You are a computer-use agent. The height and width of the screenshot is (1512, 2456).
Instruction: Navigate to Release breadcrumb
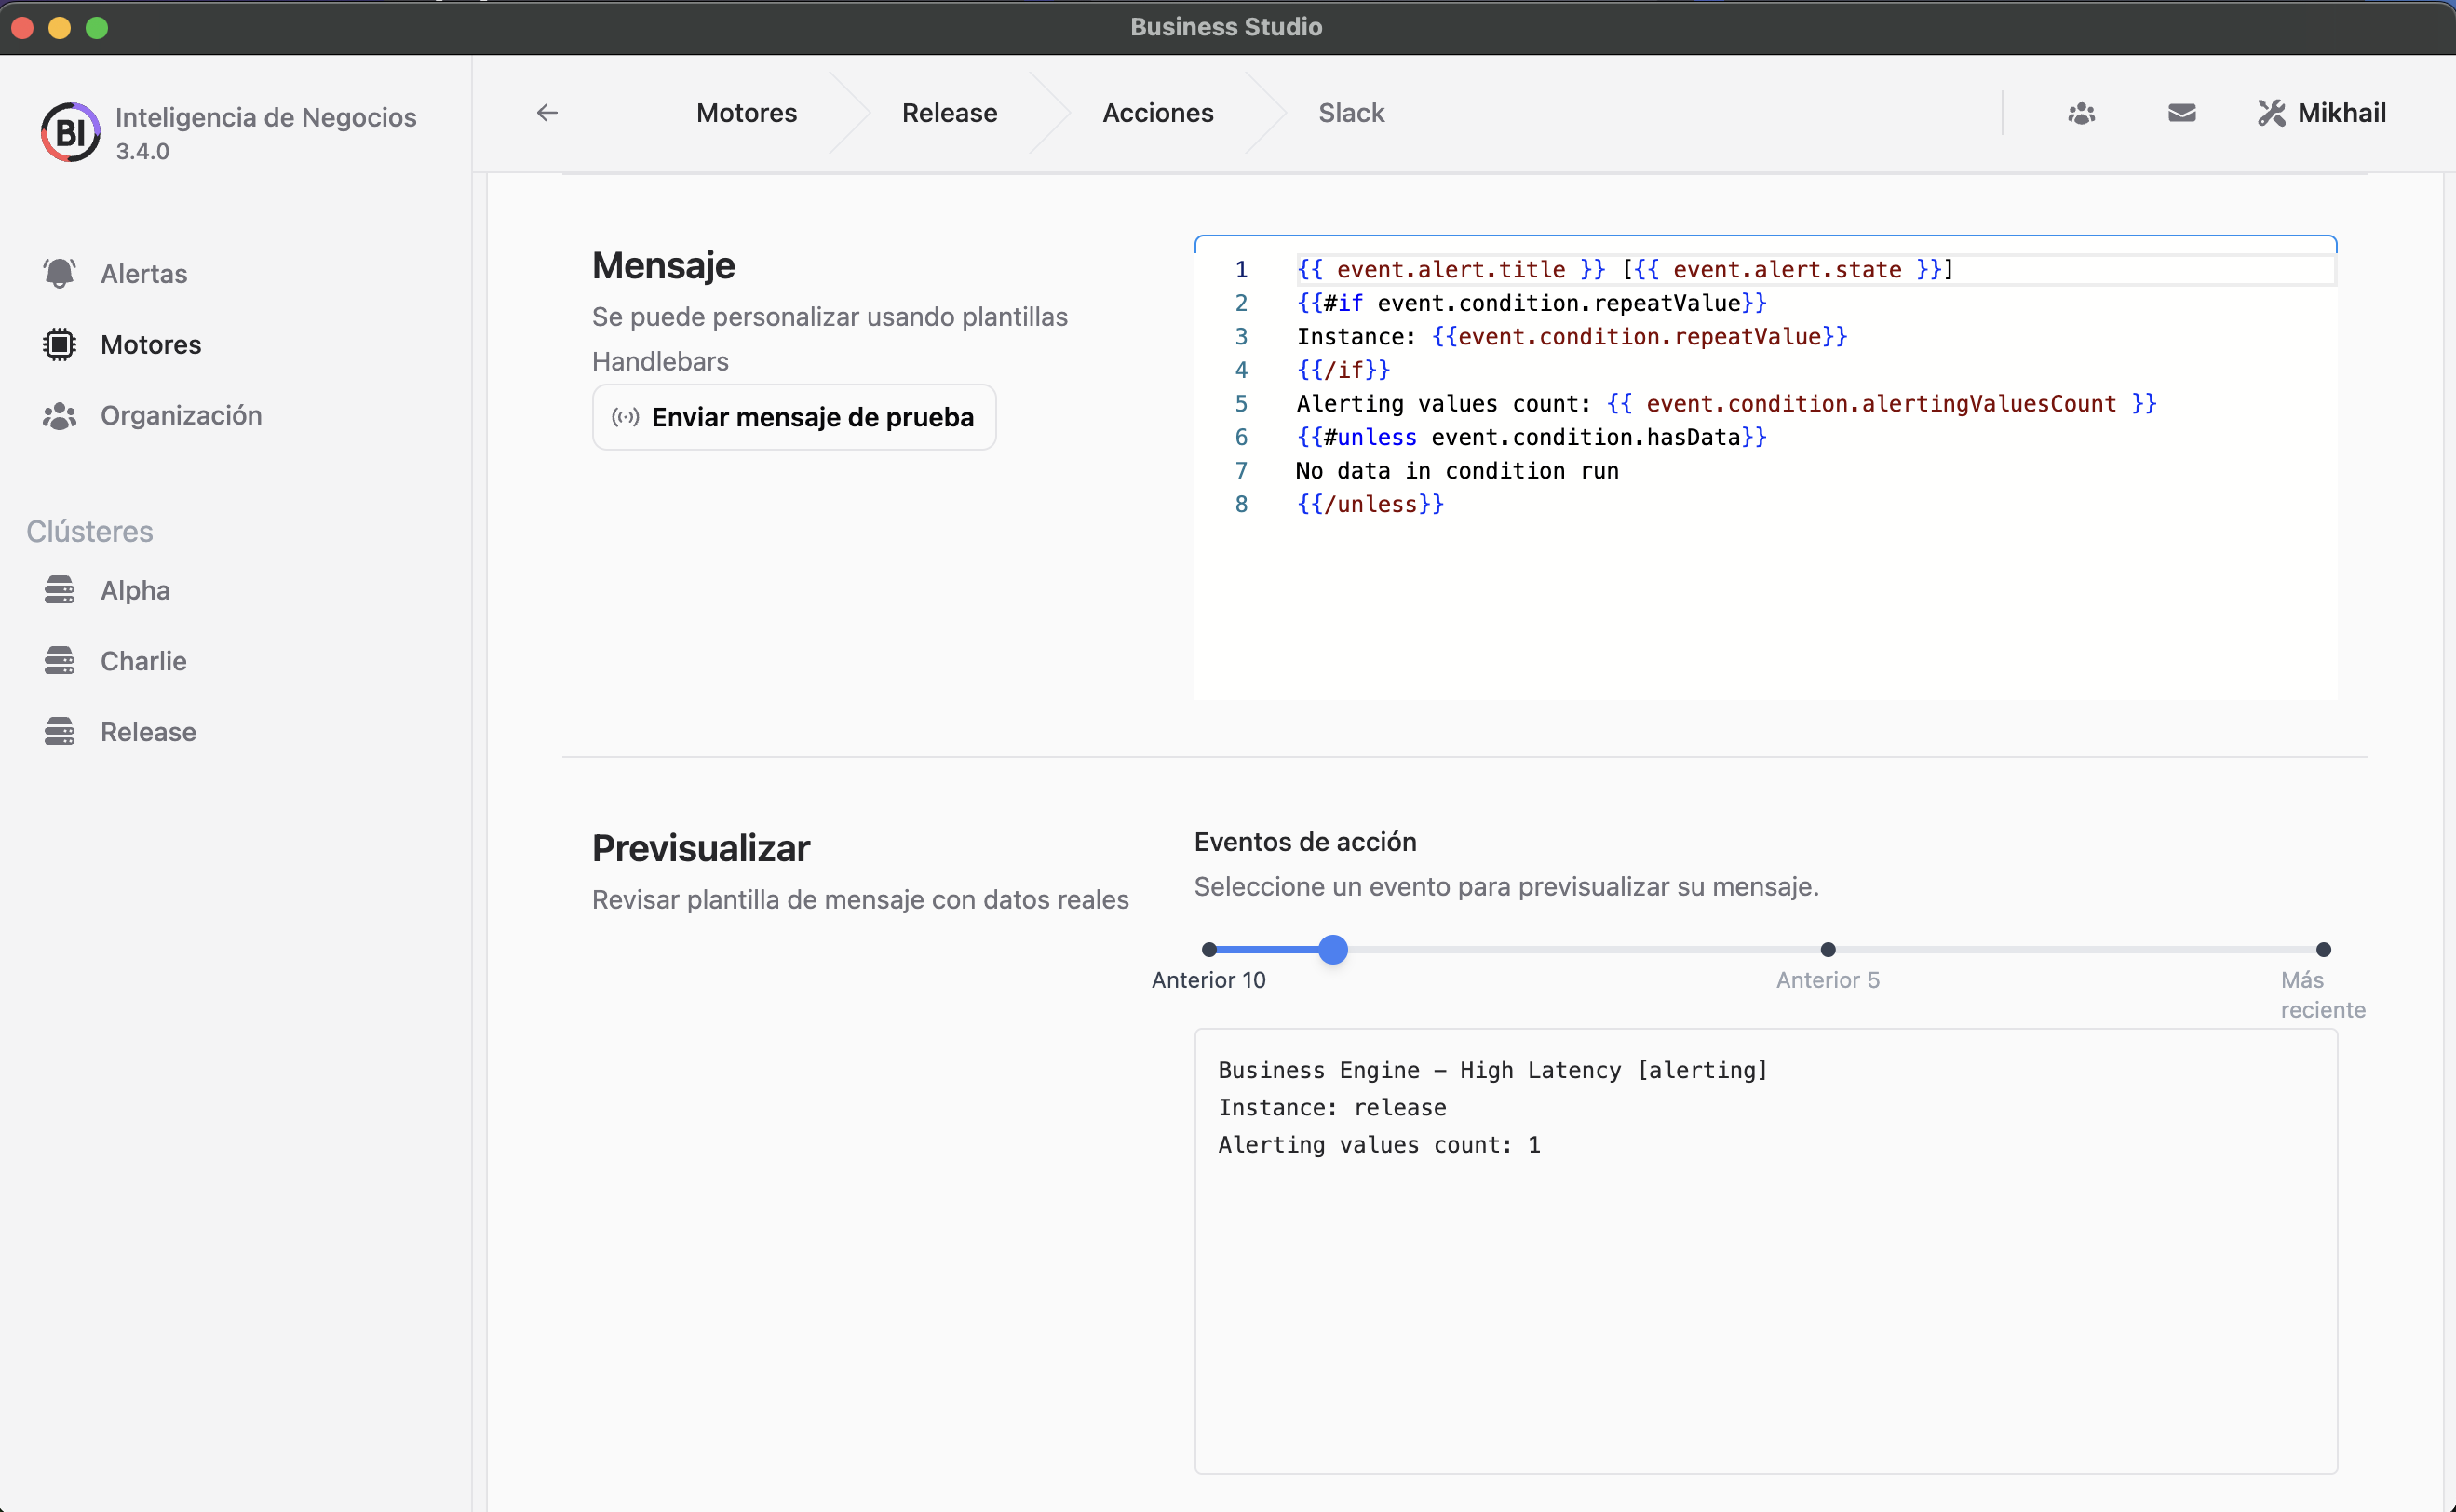click(950, 113)
